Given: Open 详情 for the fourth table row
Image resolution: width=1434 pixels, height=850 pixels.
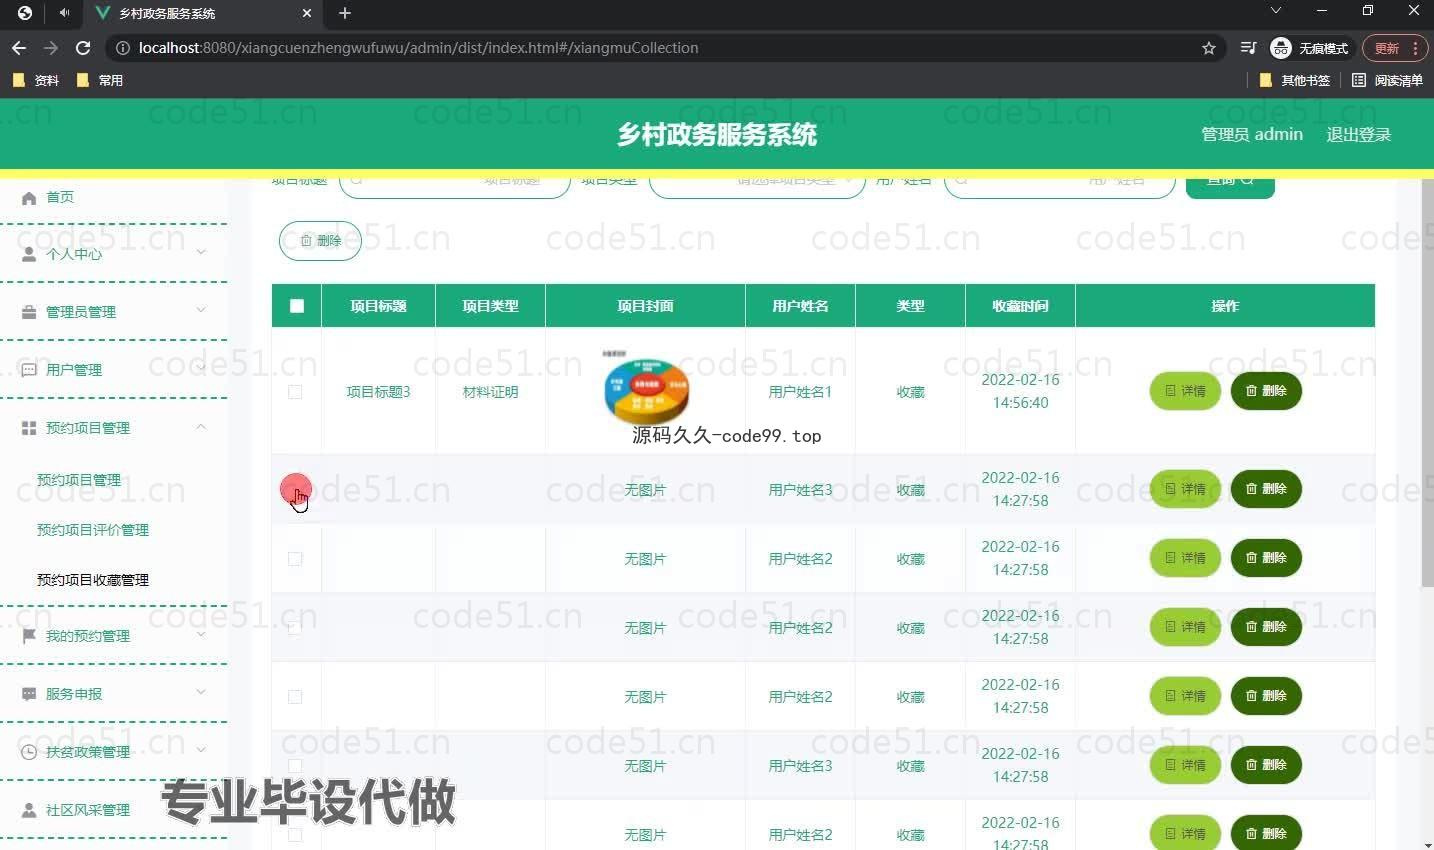Looking at the screenshot, I should (1185, 627).
